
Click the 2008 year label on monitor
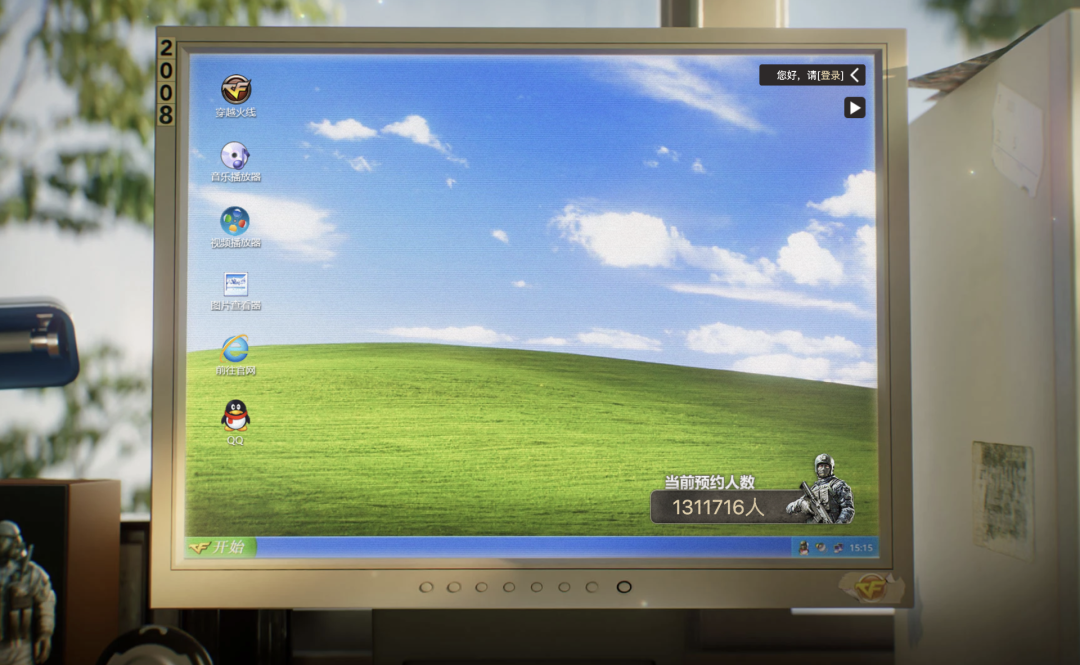[166, 81]
